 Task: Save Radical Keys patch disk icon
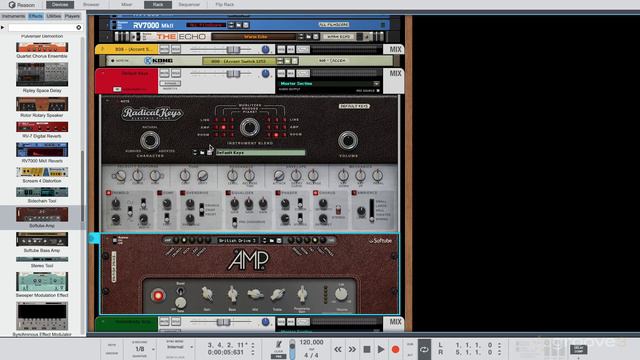pos(209,152)
